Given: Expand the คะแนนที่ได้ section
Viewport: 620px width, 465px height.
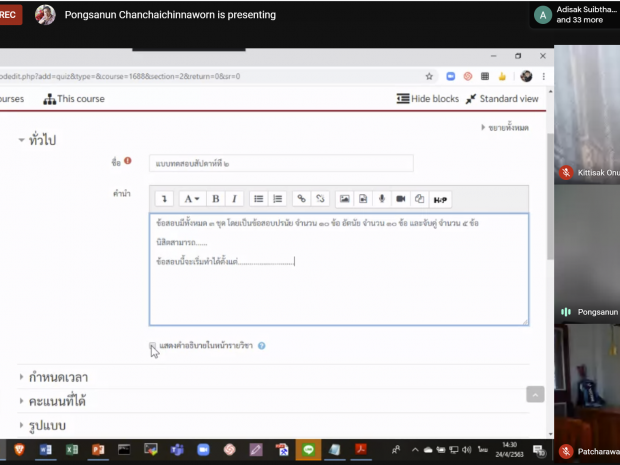Looking at the screenshot, I should pos(62,401).
